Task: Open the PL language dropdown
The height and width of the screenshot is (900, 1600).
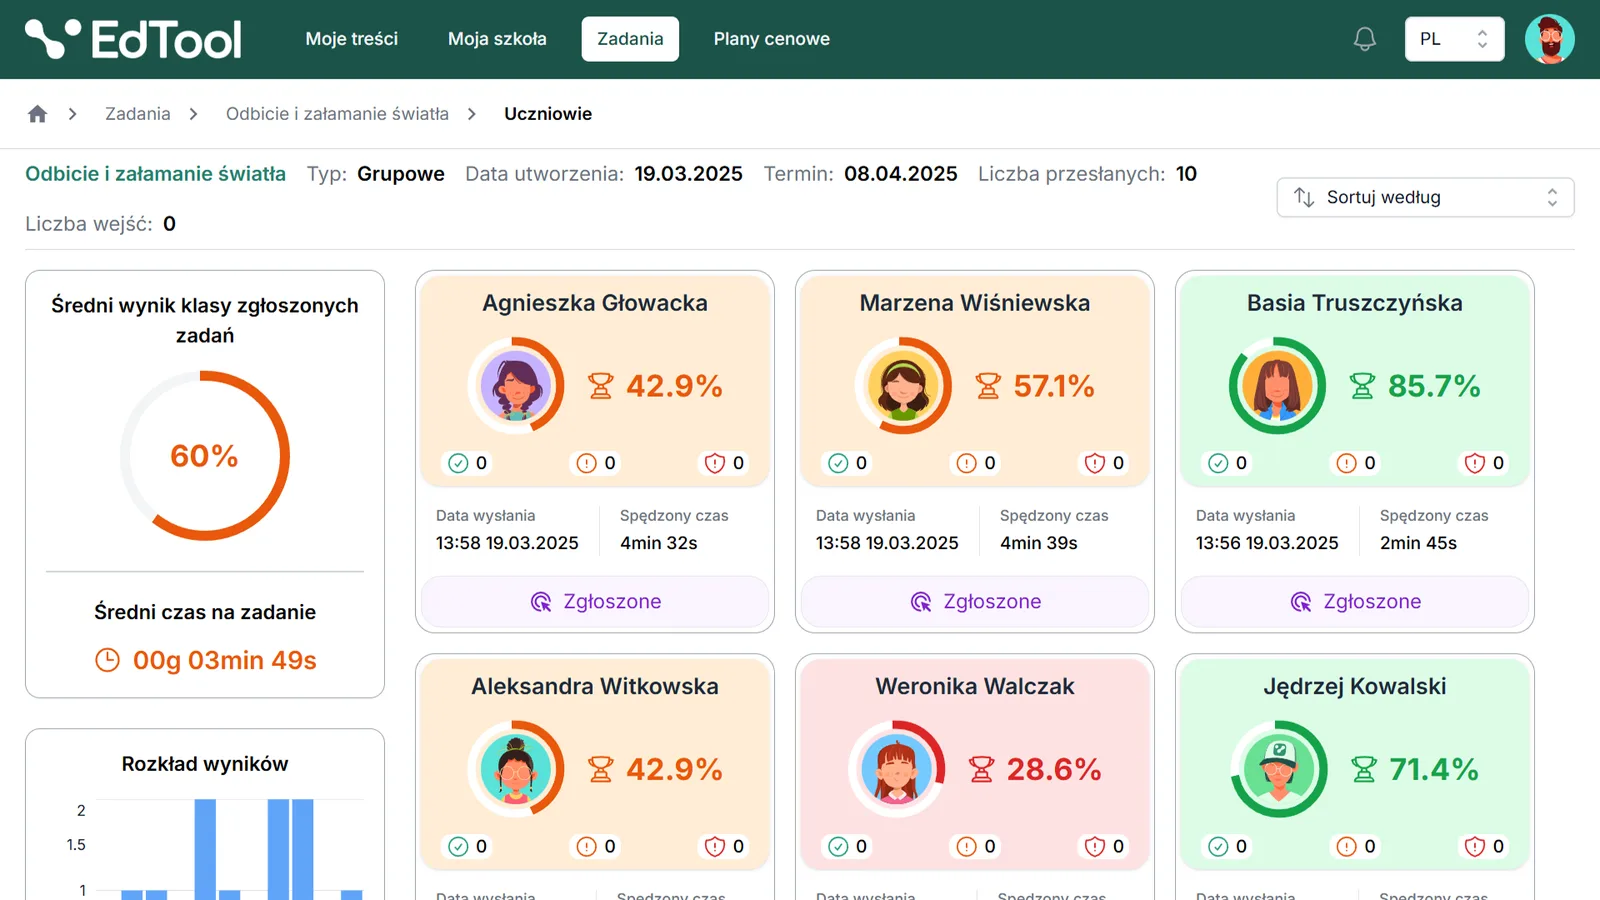Action: coord(1454,39)
